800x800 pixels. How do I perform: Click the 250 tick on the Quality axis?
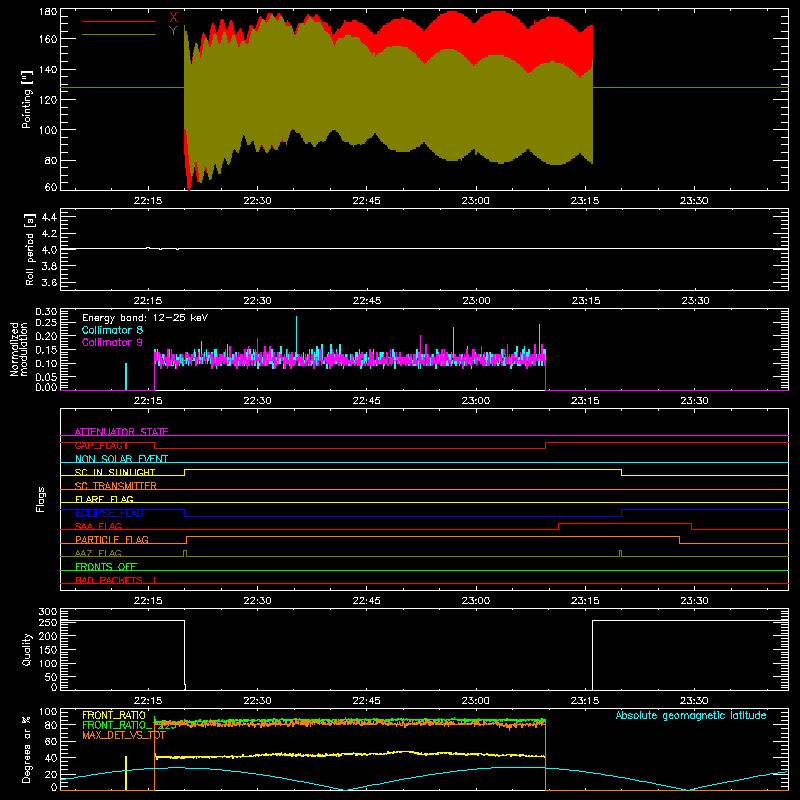point(48,622)
